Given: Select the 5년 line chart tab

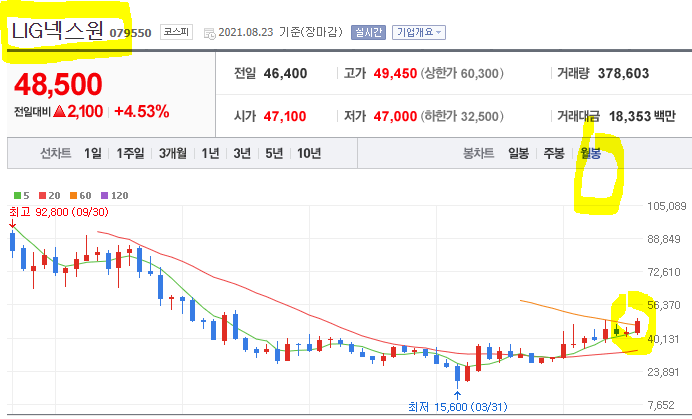Looking at the screenshot, I should [274, 153].
